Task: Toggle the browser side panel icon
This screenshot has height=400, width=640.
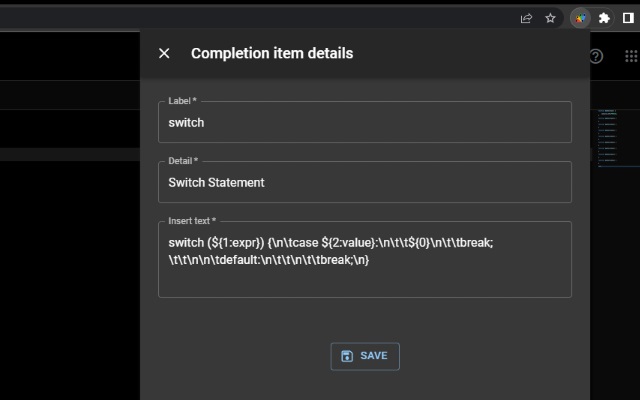Action: coord(628,18)
